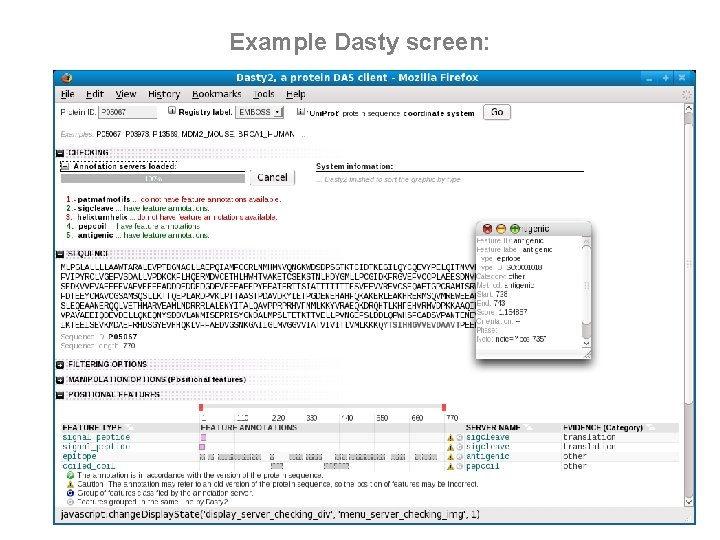Click the 'helixturnhelix' server entry
This screenshot has width=720, height=540.
pos(102,217)
